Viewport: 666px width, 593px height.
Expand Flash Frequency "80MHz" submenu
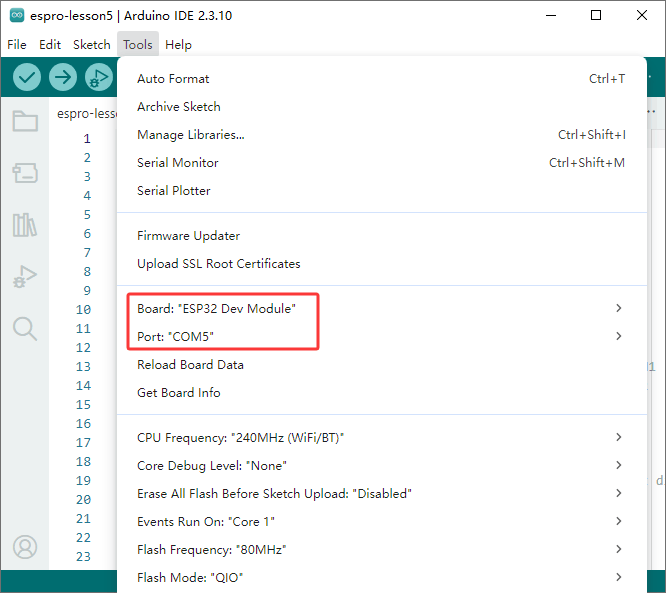[x=381, y=550]
